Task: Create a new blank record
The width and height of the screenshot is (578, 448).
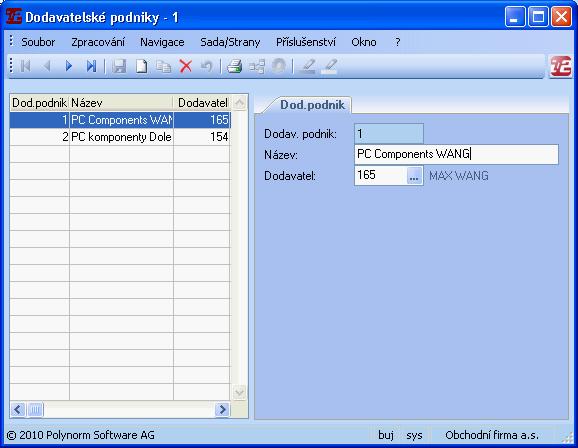Action: [x=142, y=66]
